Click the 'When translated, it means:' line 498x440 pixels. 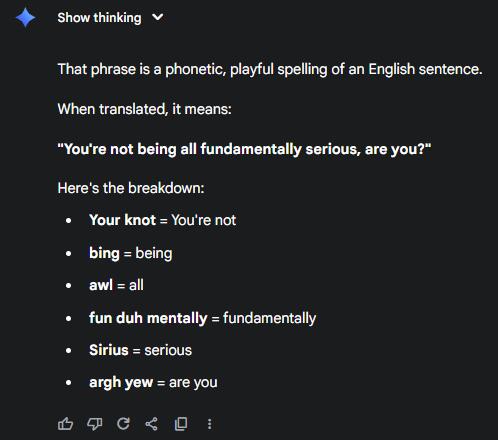pyautogui.click(x=145, y=109)
